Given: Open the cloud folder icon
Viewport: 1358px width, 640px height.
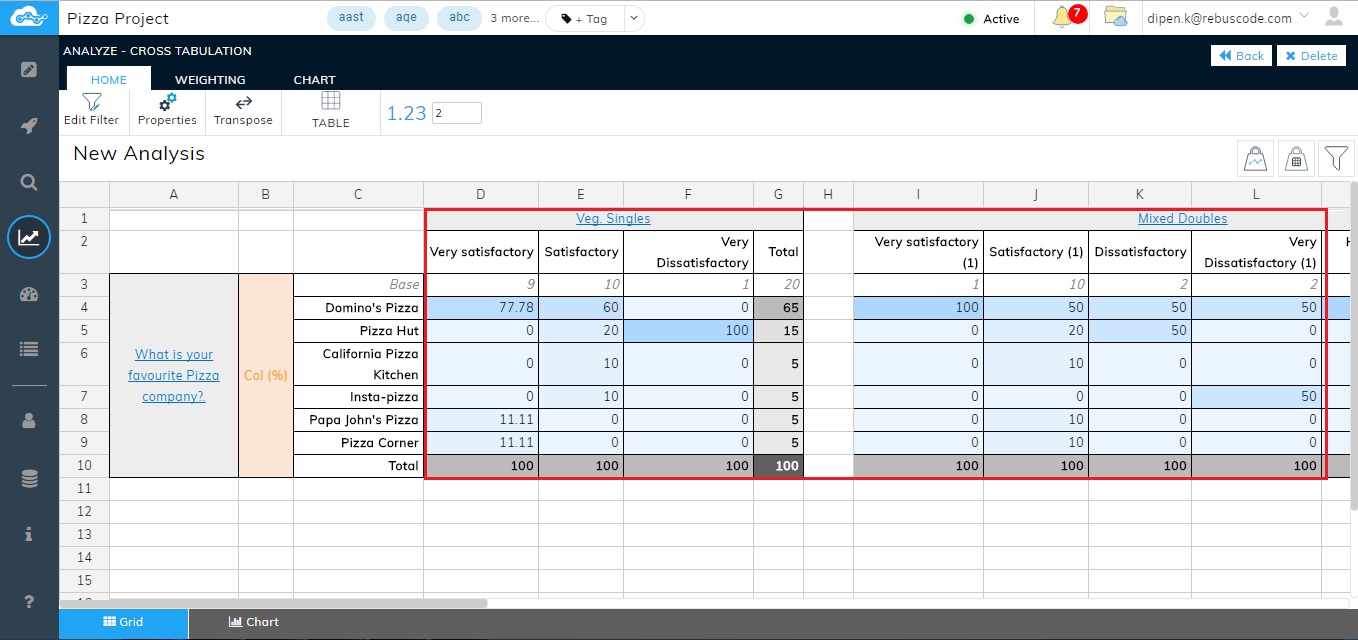Looking at the screenshot, I should tap(1115, 17).
